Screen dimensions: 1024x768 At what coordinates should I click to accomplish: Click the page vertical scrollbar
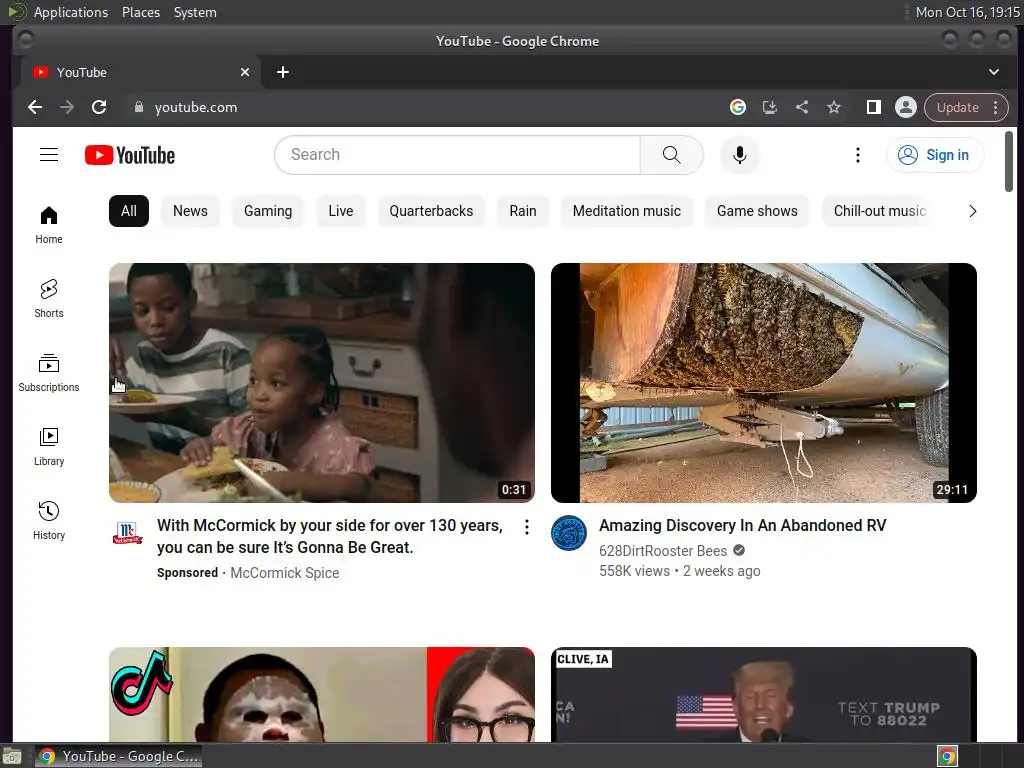pyautogui.click(x=1009, y=161)
